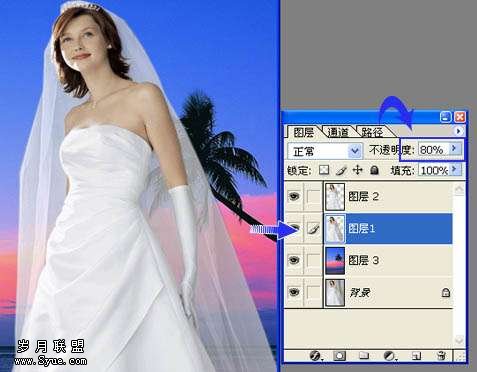
Task: Open the opacity 80% slider arrow
Action: (x=454, y=149)
